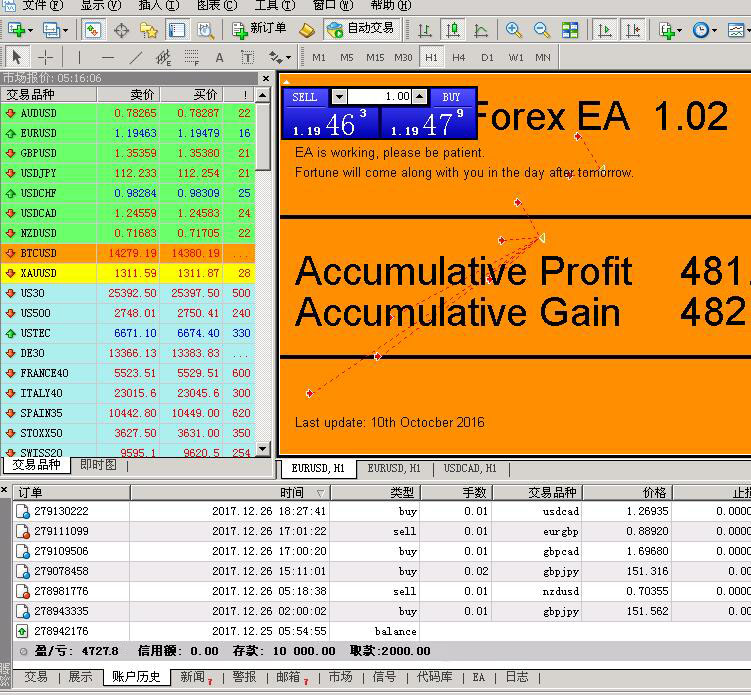Select the BTCUSD row in Market Watch
Image resolution: width=751 pixels, height=695 pixels.
click(x=128, y=253)
